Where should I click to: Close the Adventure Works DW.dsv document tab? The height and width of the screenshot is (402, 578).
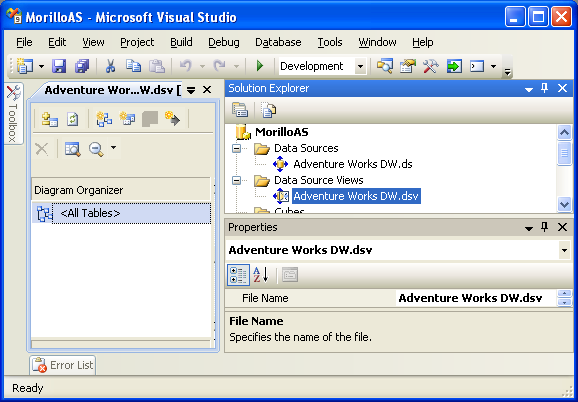pyautogui.click(x=207, y=90)
